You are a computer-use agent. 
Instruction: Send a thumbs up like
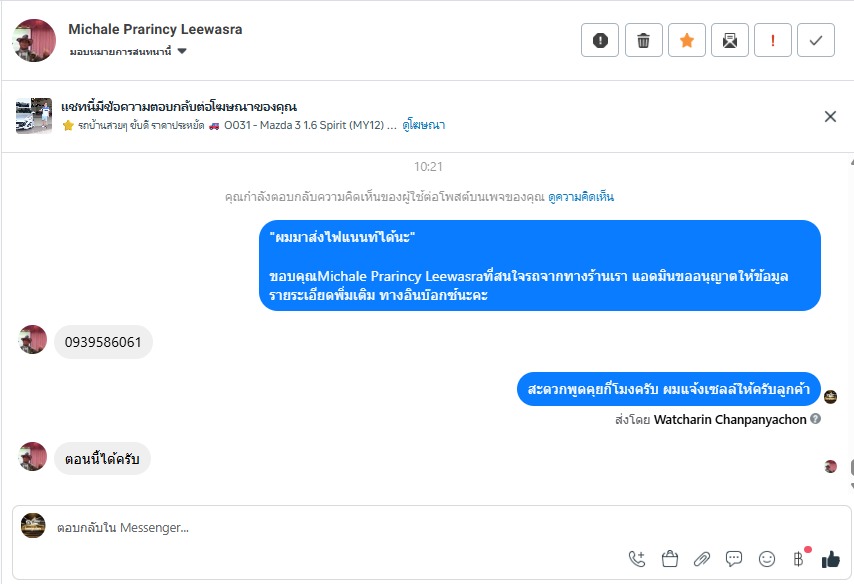831,559
